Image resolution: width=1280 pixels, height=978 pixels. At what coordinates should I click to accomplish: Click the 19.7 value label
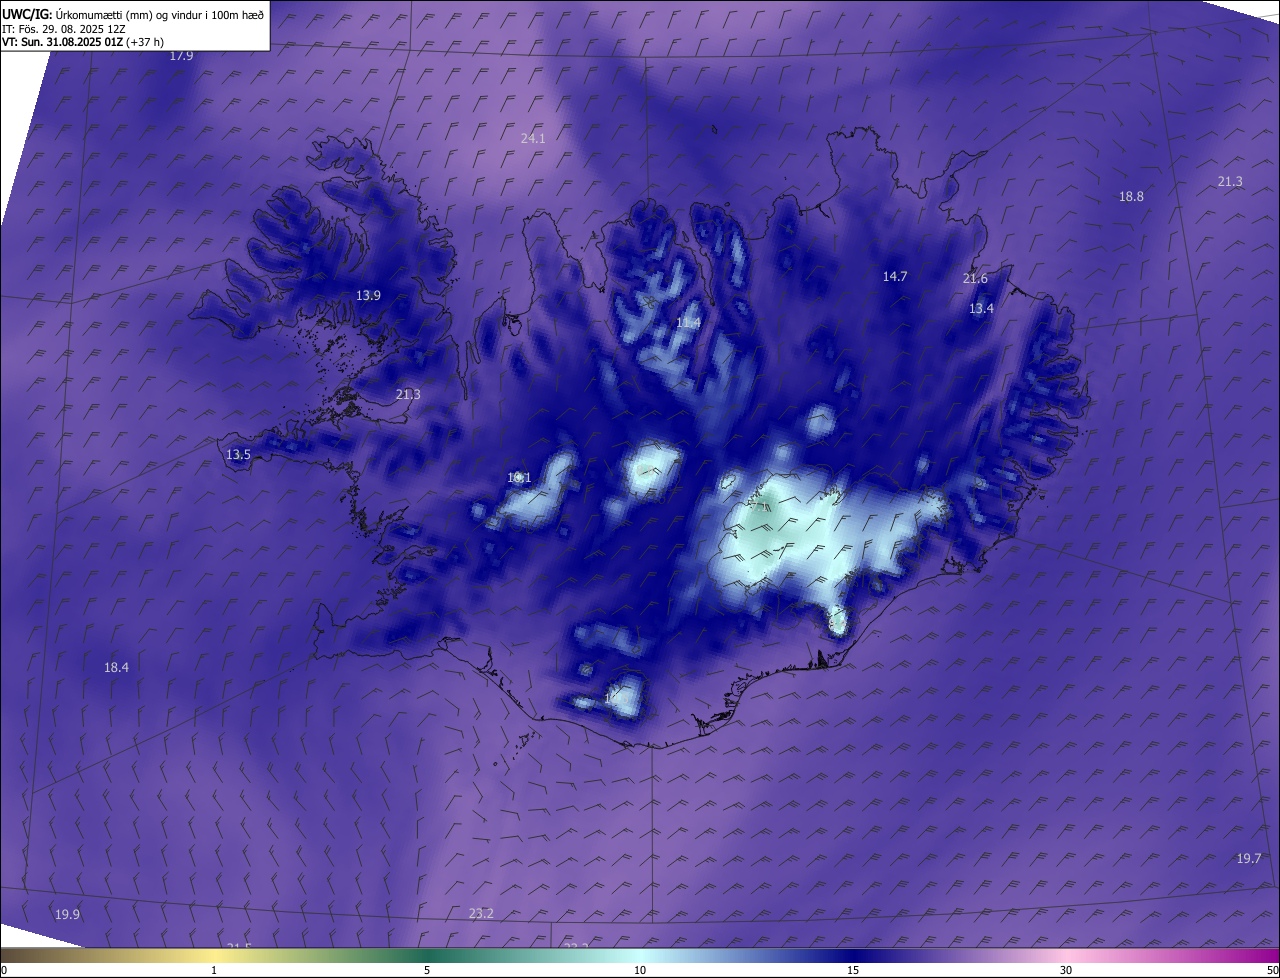point(1249,858)
